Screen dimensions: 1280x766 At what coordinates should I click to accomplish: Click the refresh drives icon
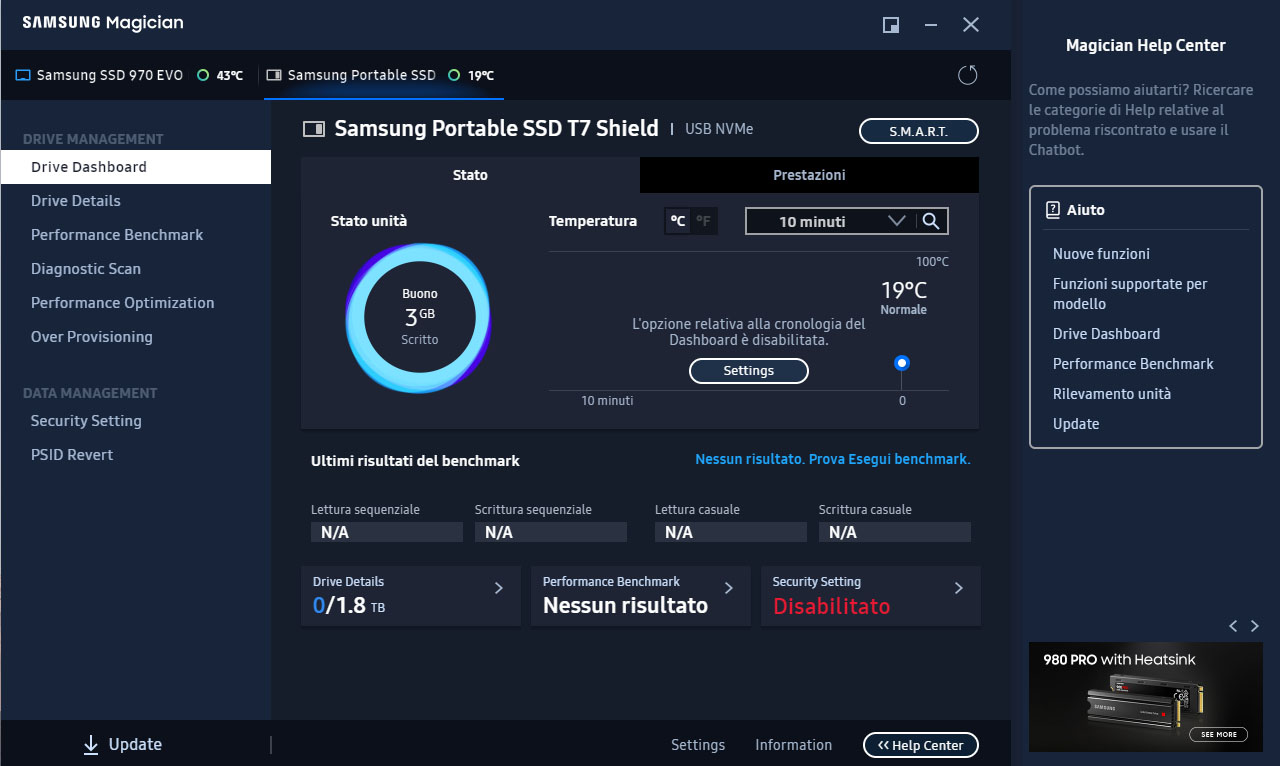click(x=967, y=75)
